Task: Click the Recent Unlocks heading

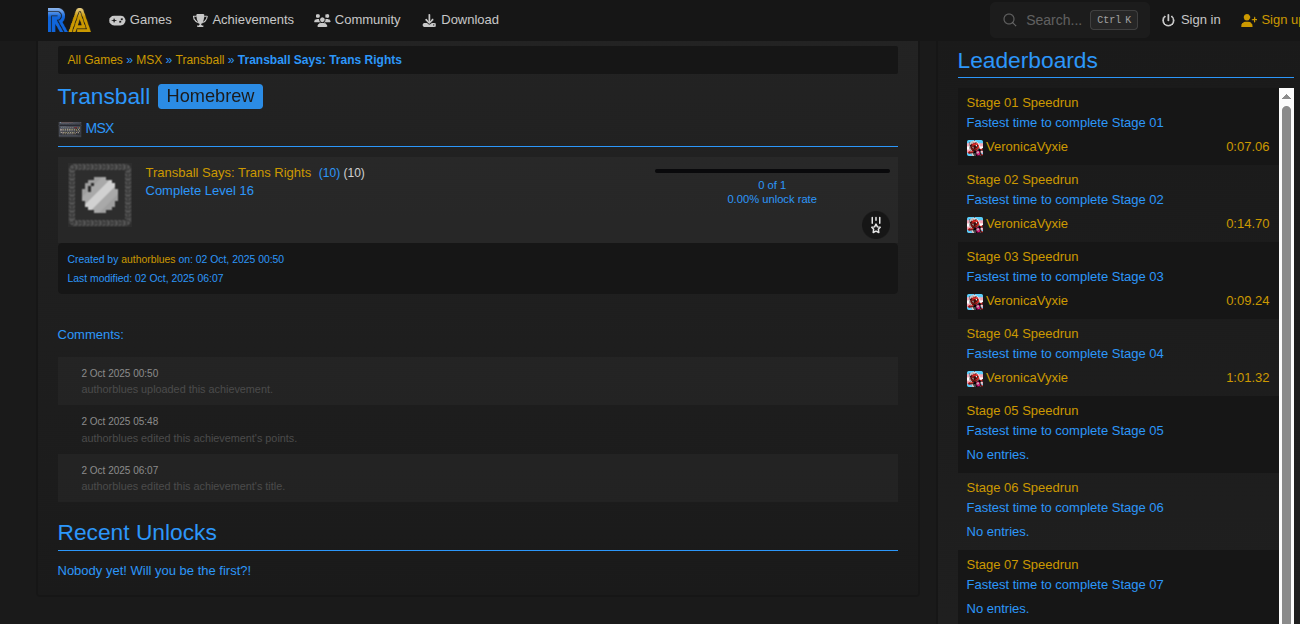Action: point(137,532)
